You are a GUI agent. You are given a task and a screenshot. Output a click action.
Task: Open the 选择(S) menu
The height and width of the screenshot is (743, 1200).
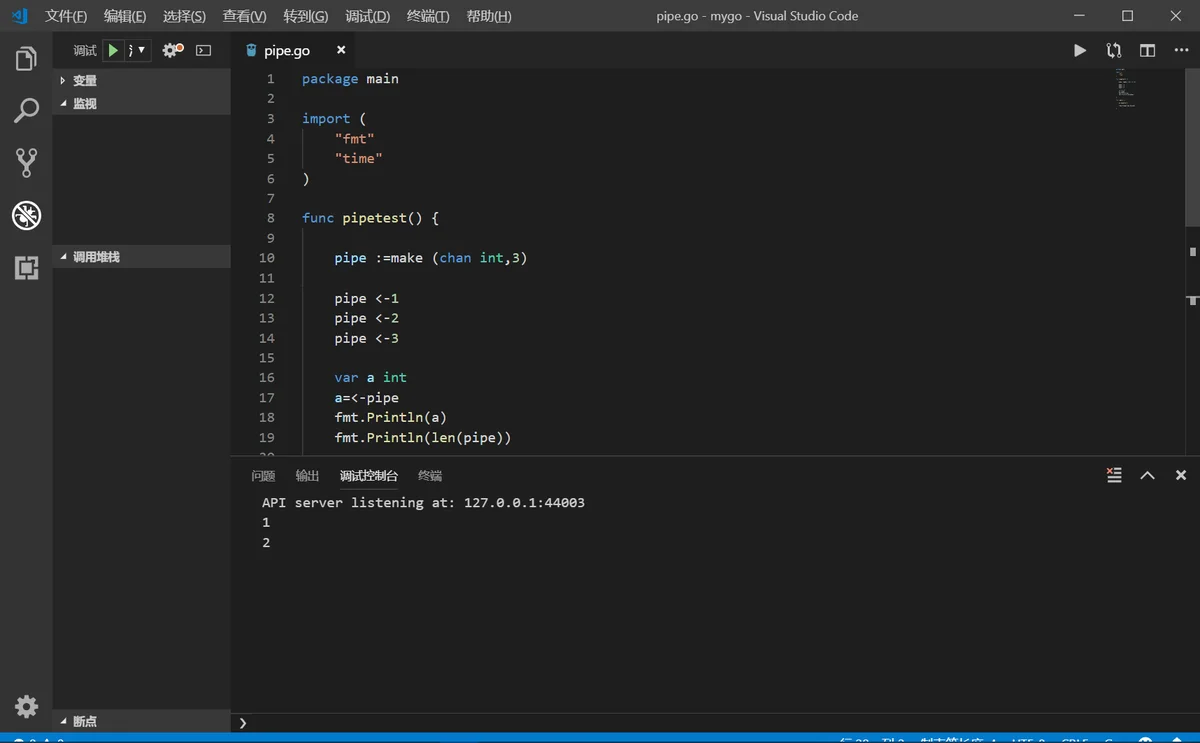click(x=184, y=16)
